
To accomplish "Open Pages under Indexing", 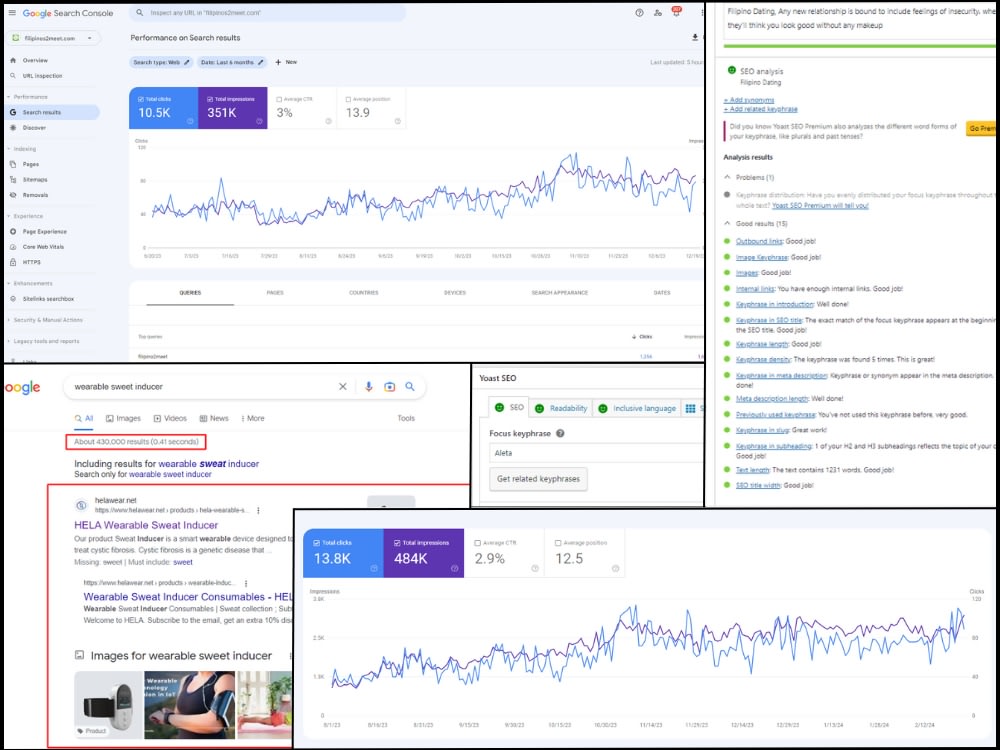I will [x=31, y=164].
